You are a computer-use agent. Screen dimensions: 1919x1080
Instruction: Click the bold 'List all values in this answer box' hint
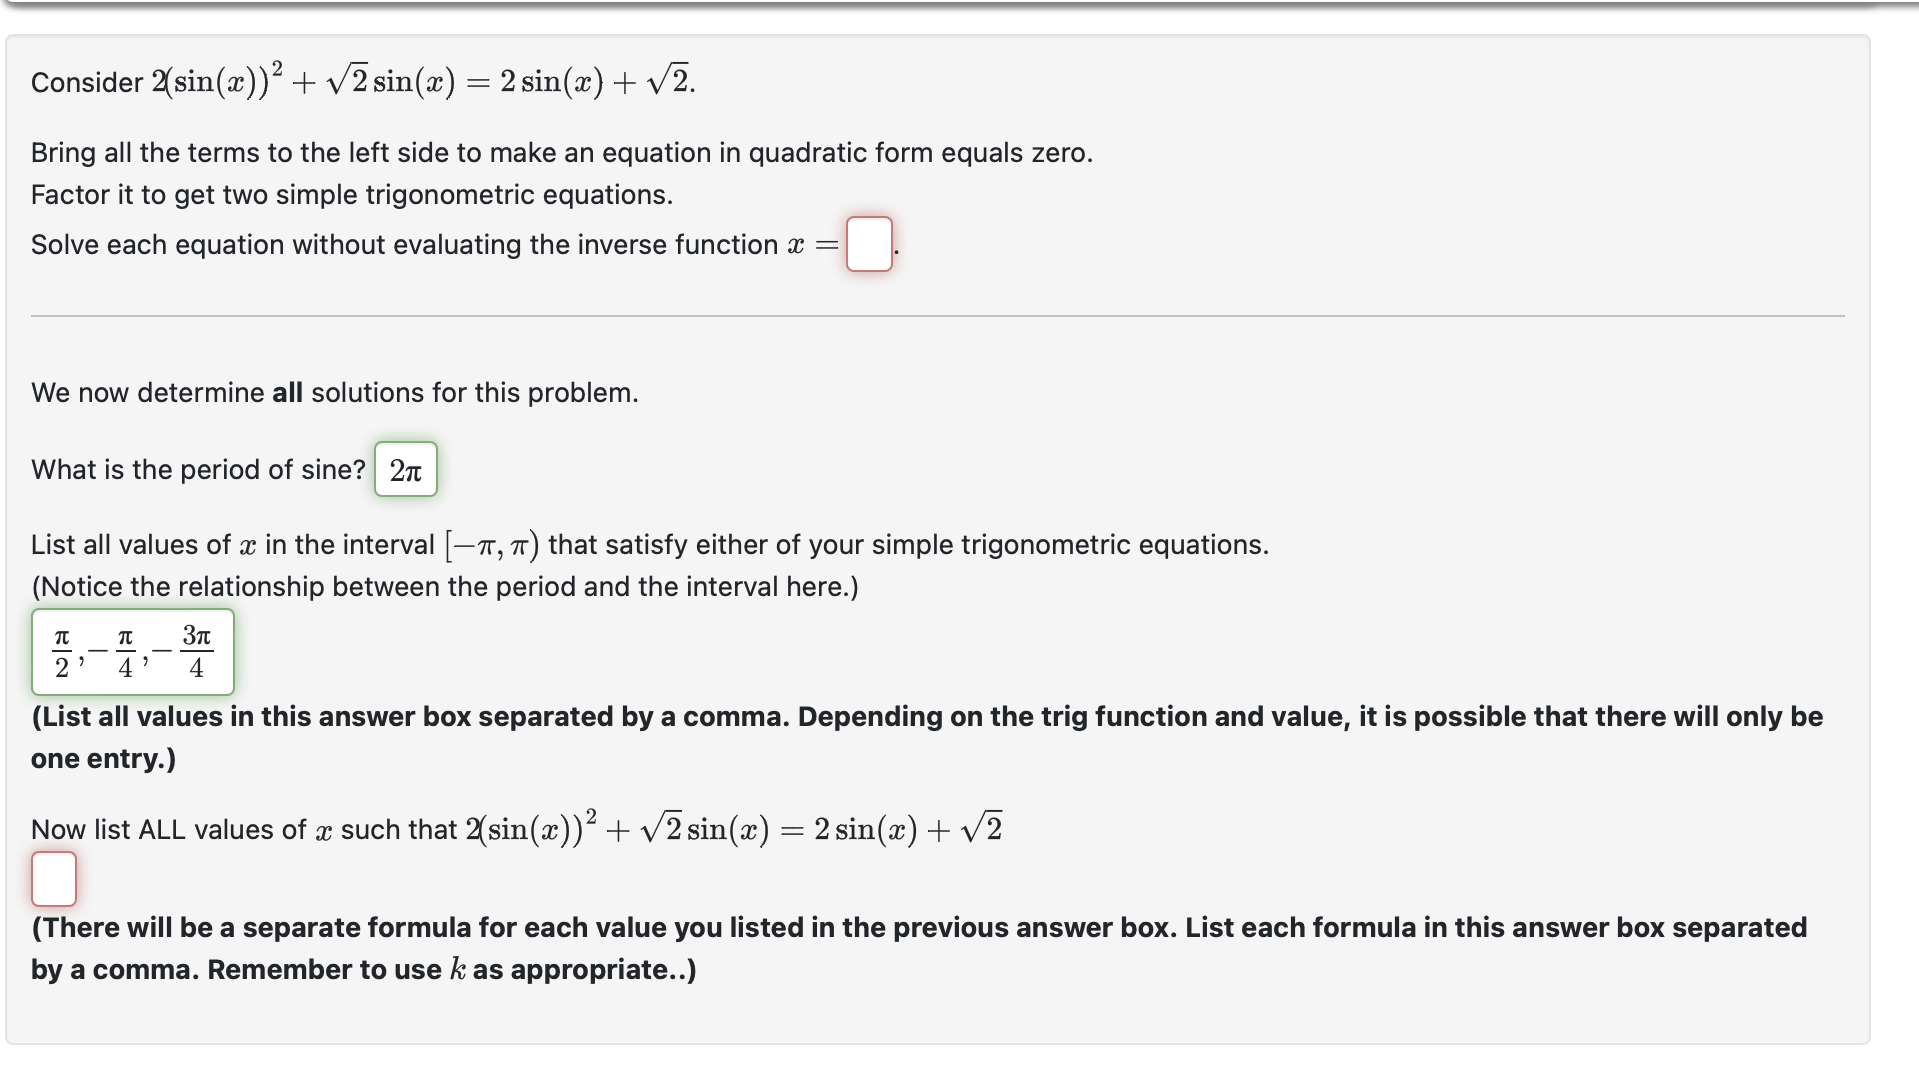pos(927,737)
